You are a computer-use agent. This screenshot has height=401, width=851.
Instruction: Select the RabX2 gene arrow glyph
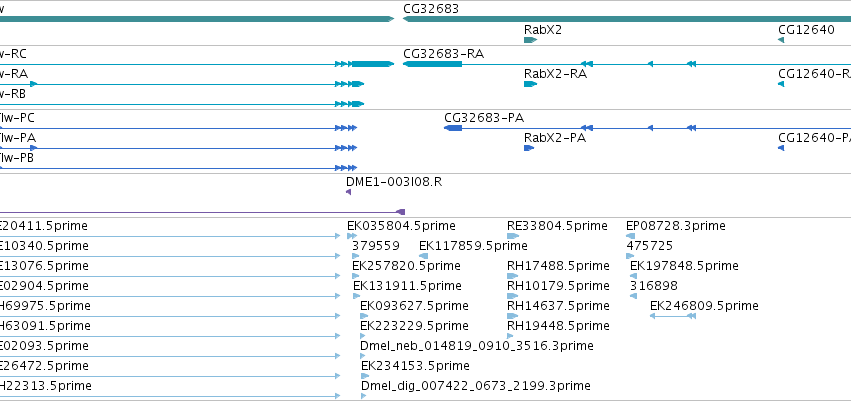[x=530, y=40]
